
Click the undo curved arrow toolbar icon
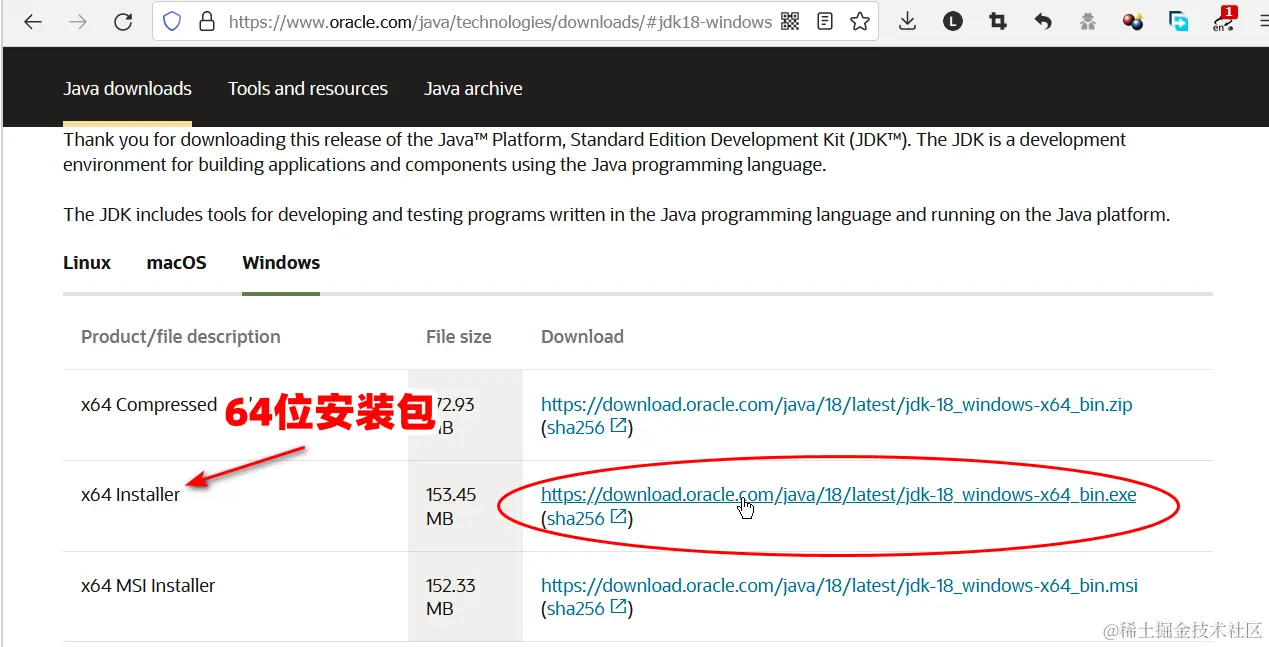(x=1042, y=21)
